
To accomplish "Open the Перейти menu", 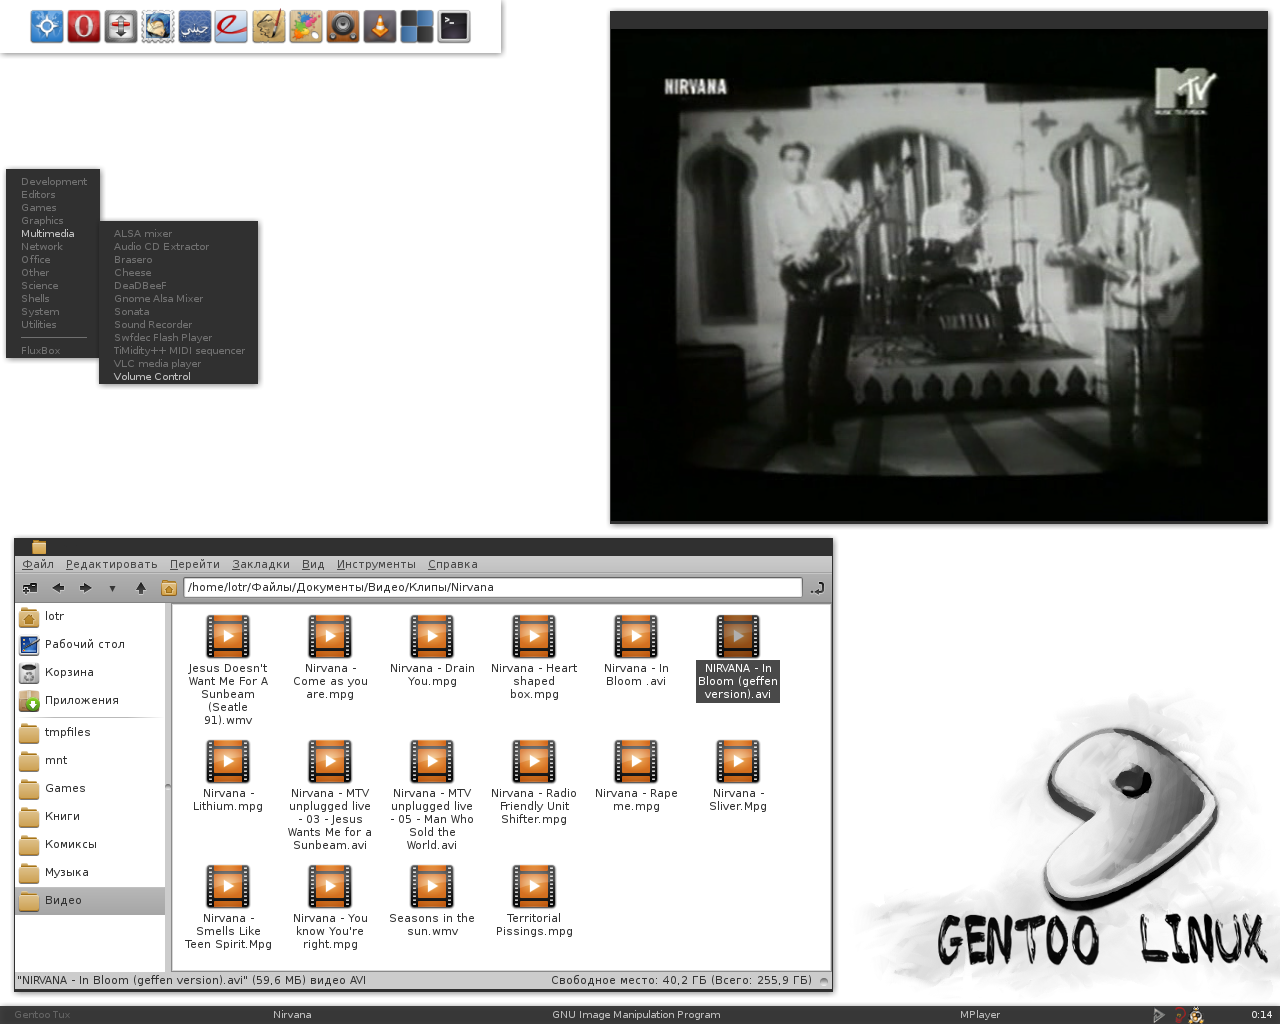I will point(195,564).
